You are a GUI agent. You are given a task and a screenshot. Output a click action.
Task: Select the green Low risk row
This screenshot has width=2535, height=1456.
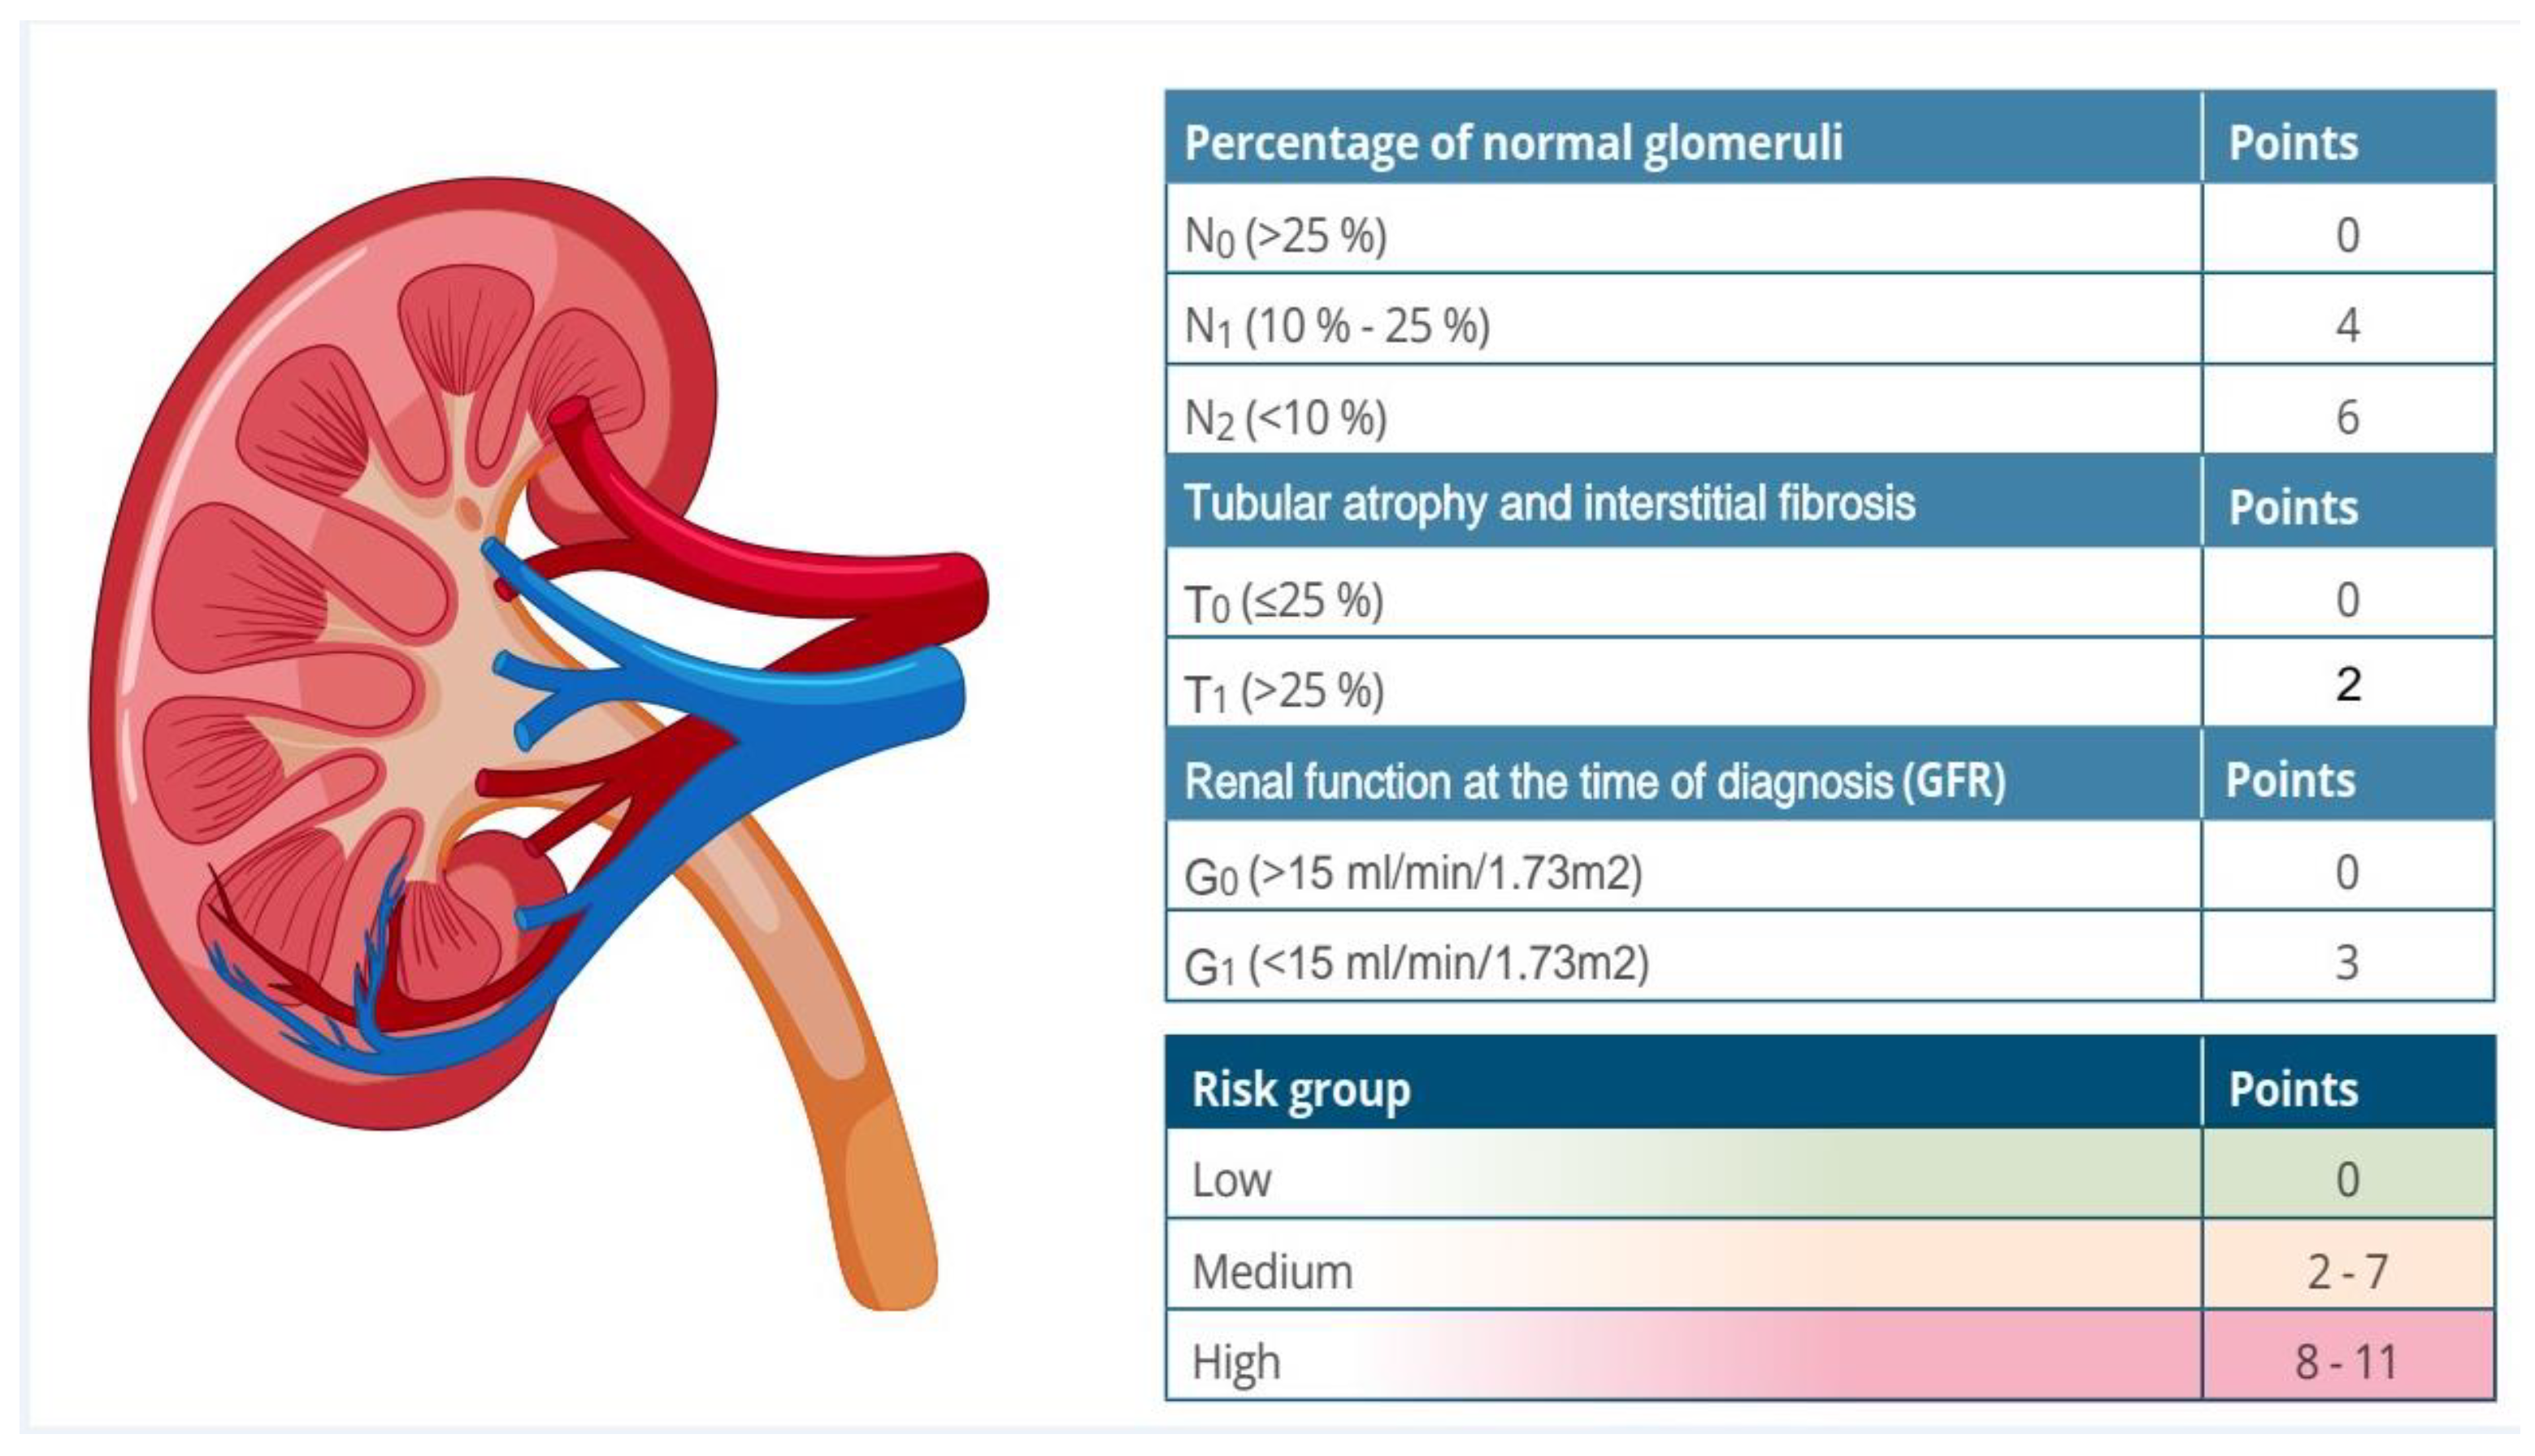[x=1680, y=1180]
